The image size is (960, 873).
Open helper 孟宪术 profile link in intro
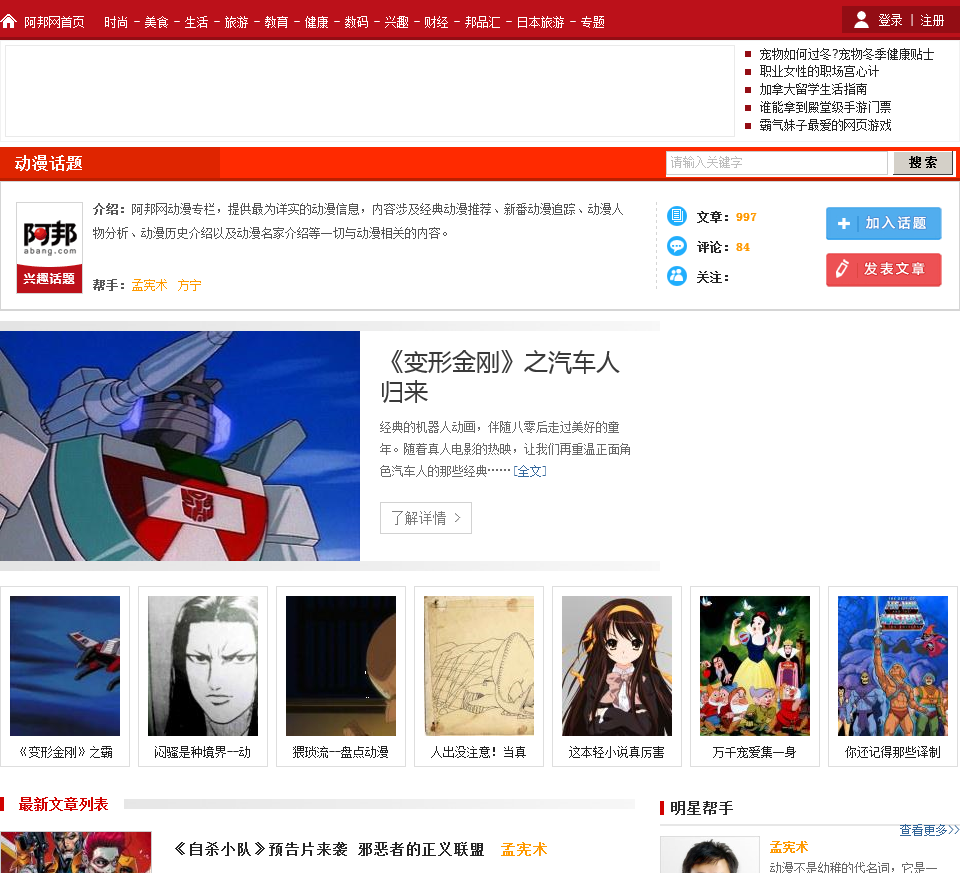pyautogui.click(x=149, y=285)
